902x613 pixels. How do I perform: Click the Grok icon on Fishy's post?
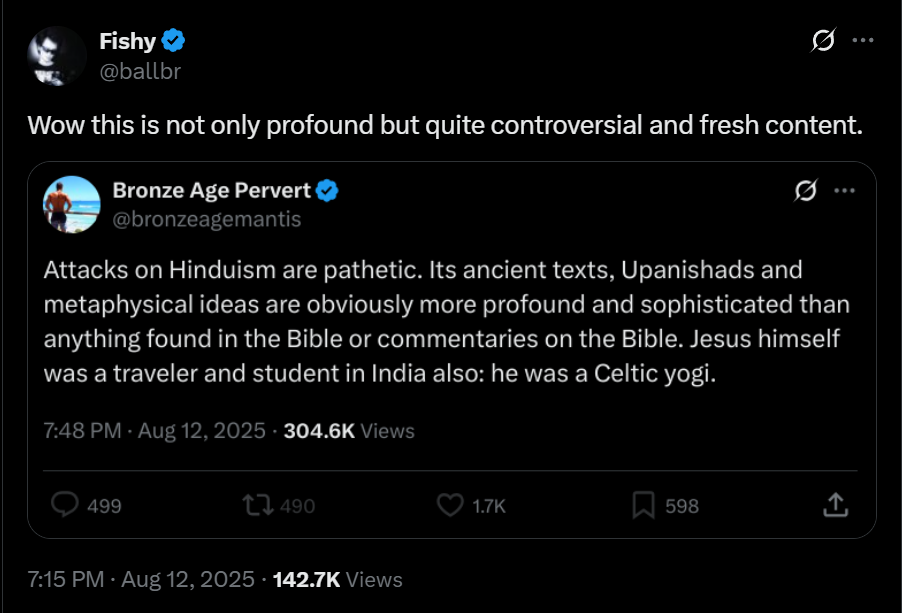point(822,41)
